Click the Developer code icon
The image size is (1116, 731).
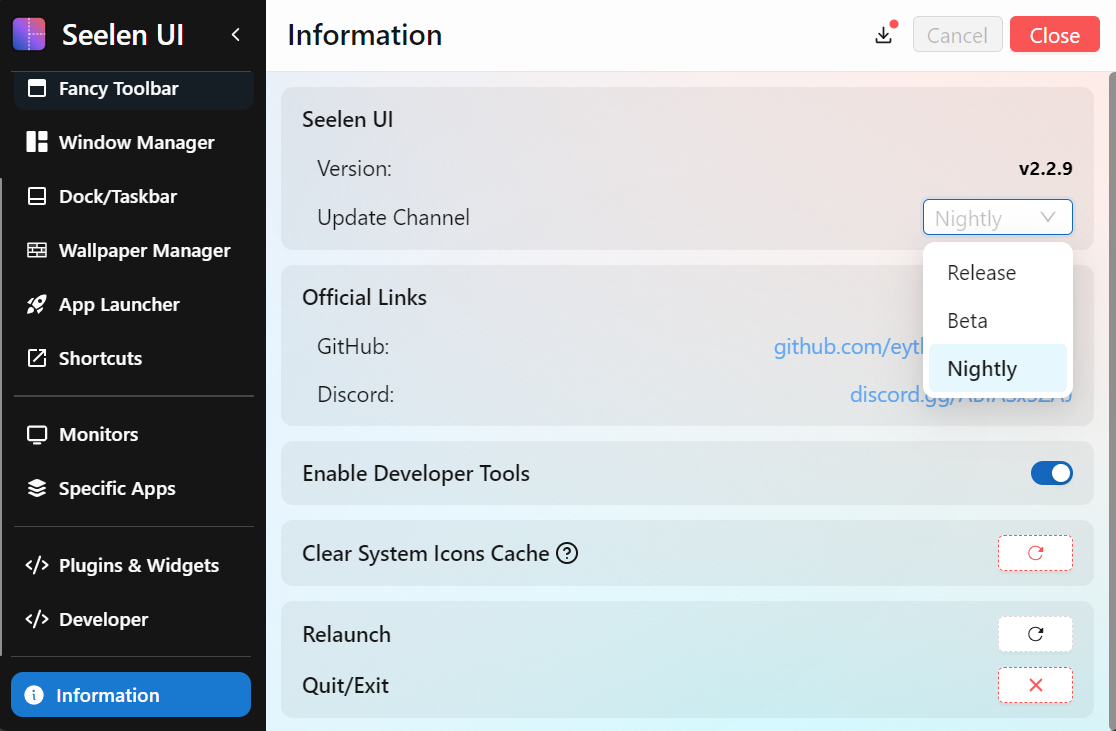coord(36,619)
